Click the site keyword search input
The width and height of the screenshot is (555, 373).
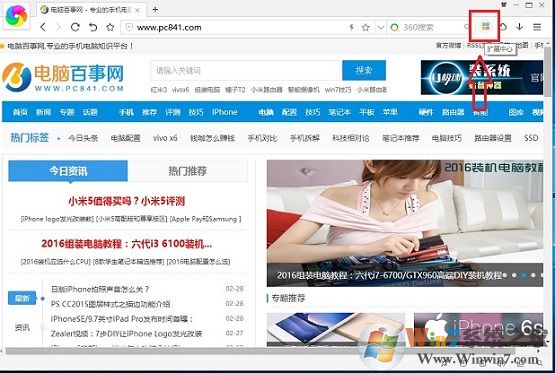(x=246, y=70)
